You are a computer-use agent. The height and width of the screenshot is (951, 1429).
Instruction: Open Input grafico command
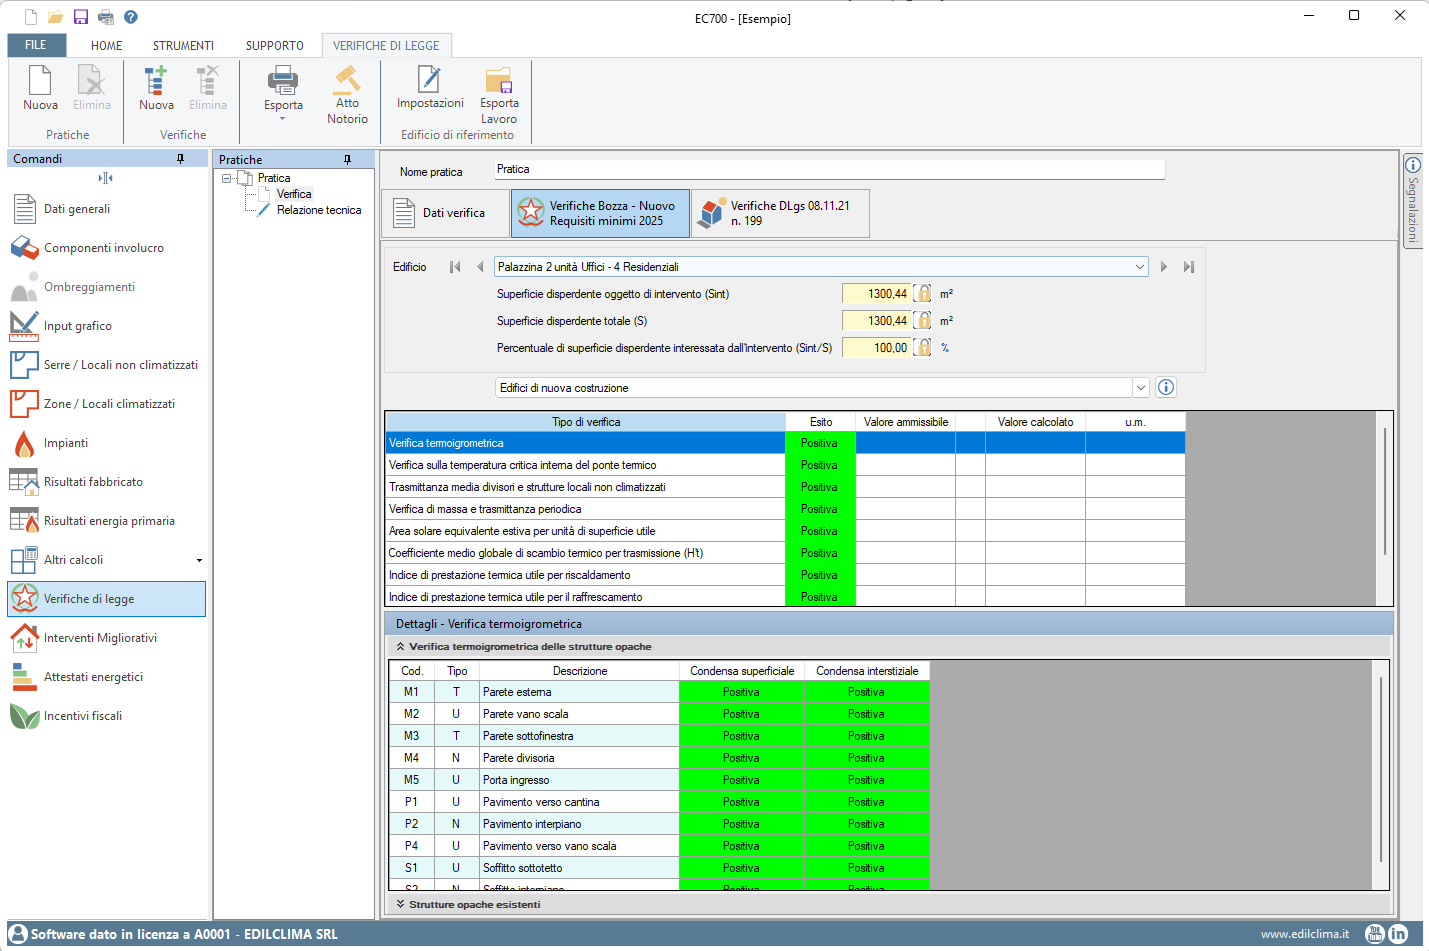(x=107, y=326)
